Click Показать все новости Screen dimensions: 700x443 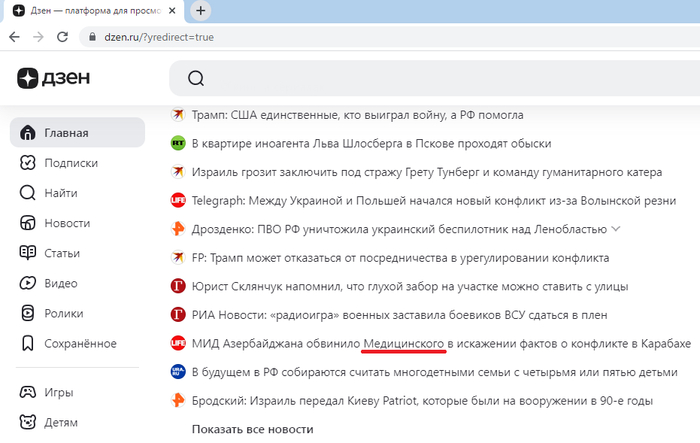tap(253, 429)
